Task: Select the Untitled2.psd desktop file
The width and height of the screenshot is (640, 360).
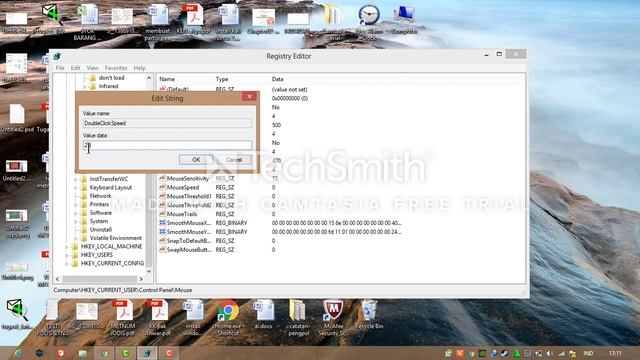Action: [x=17, y=118]
